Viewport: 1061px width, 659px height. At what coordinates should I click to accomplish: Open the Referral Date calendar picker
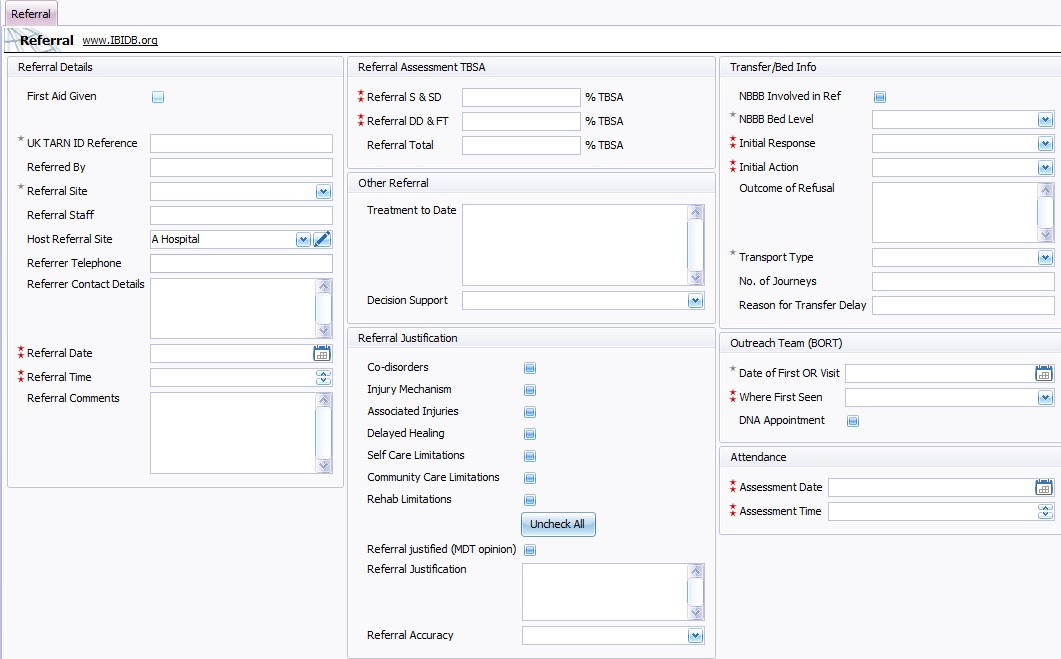click(x=322, y=353)
